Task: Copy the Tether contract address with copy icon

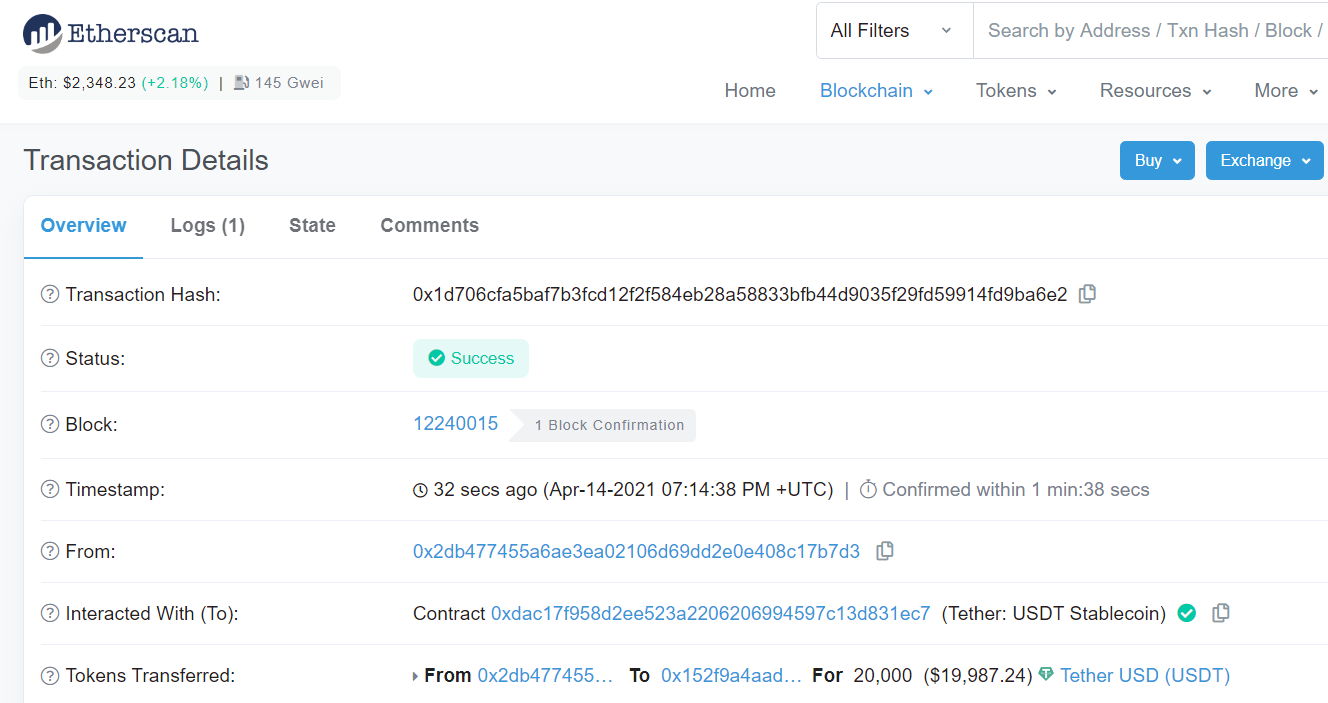Action: (1220, 613)
